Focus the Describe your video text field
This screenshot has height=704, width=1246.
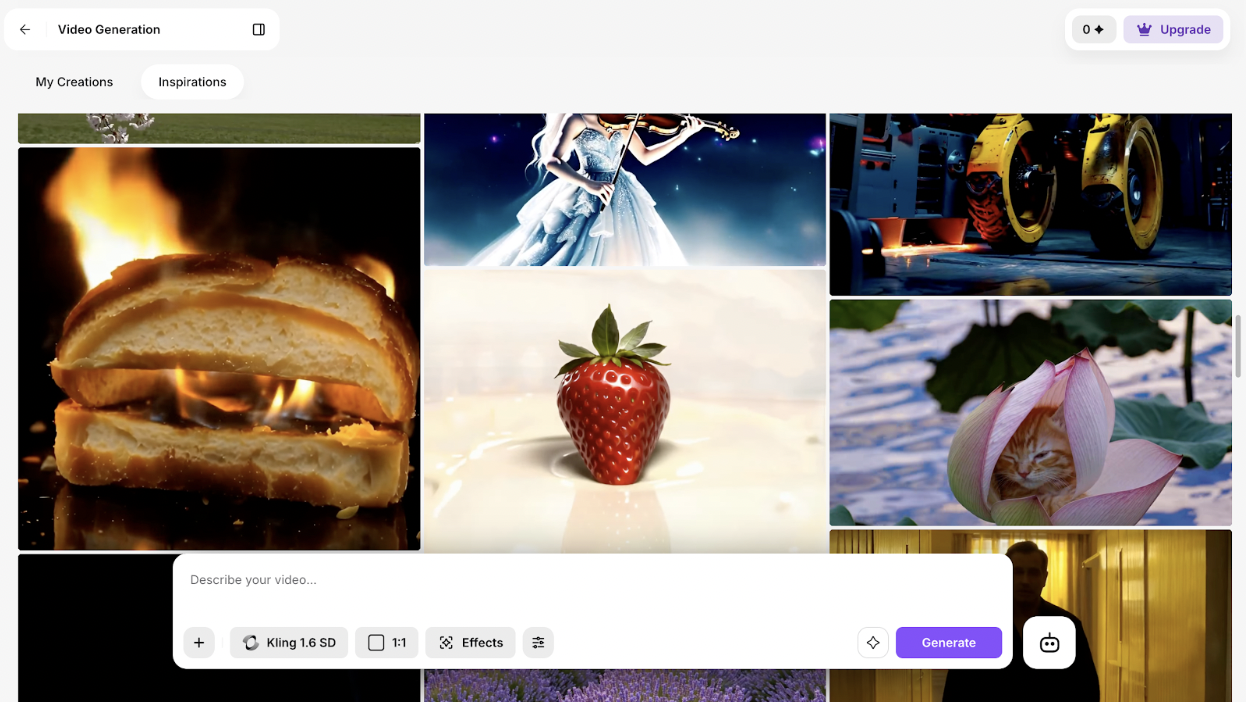[590, 580]
